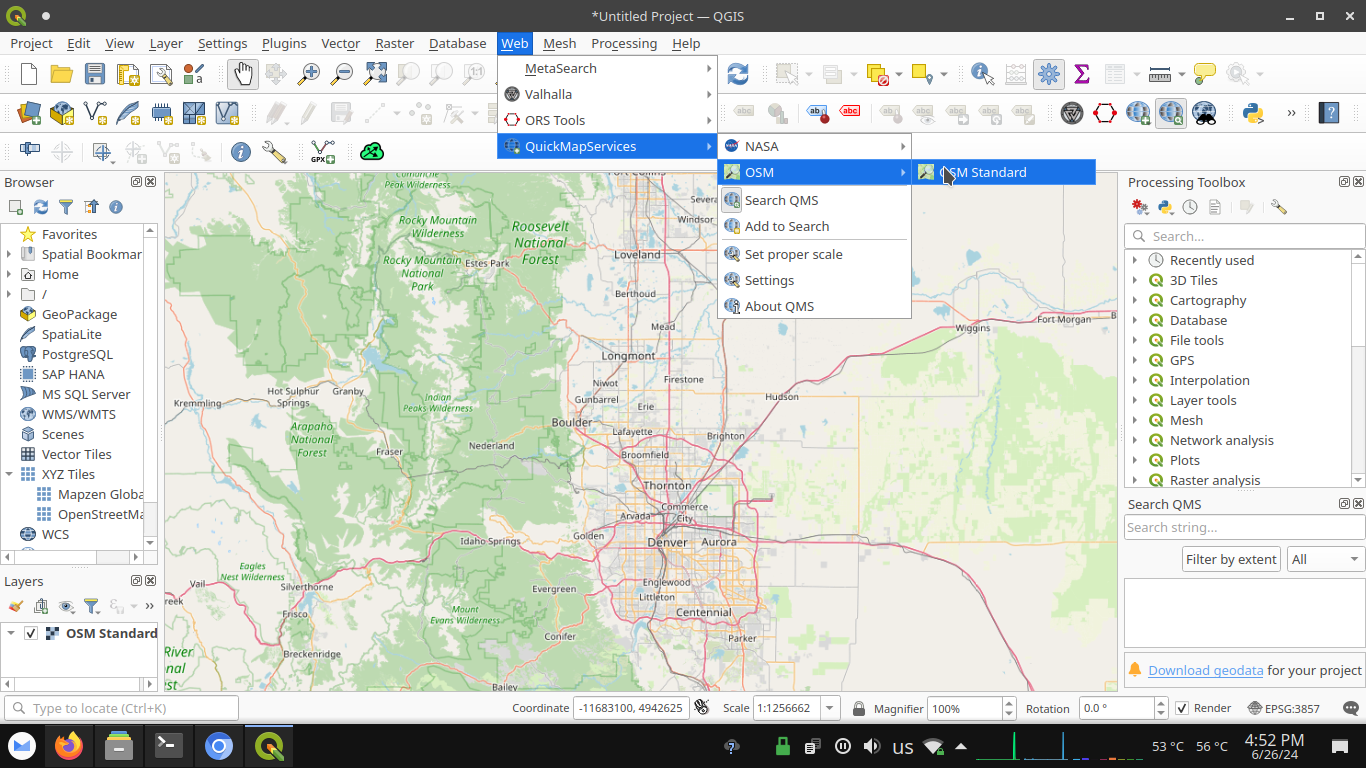
Task: Increase rotation with the up stepper arrow
Action: pyautogui.click(x=1163, y=703)
